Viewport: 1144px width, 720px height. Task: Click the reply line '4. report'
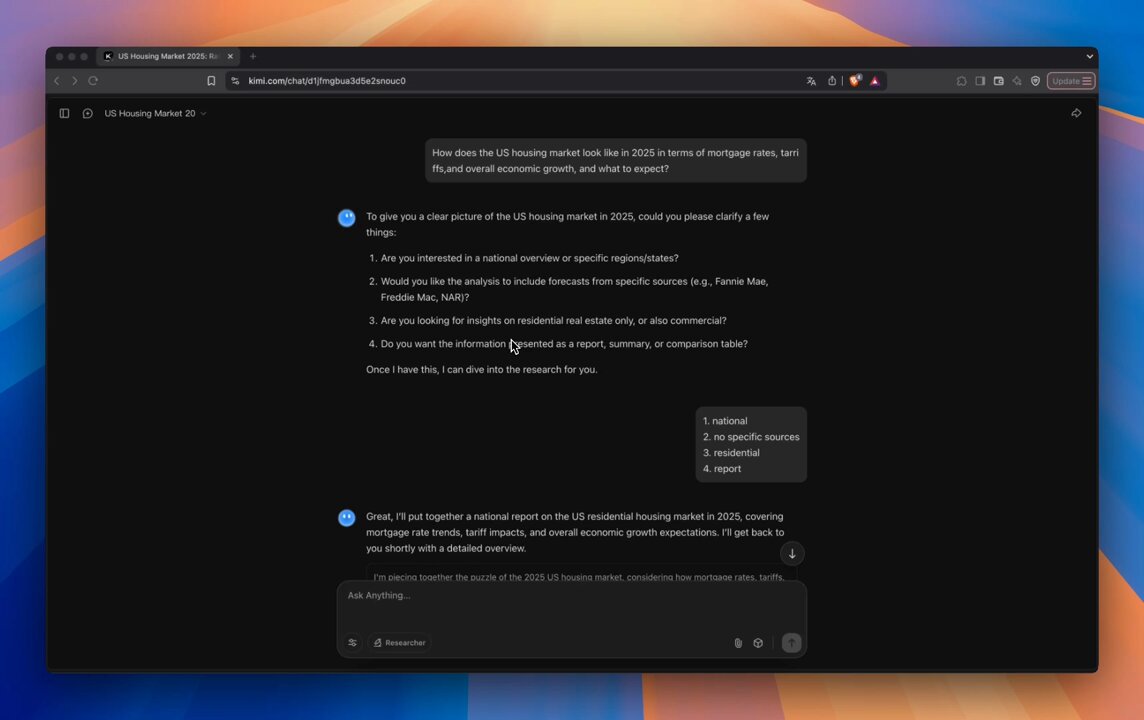tap(722, 469)
